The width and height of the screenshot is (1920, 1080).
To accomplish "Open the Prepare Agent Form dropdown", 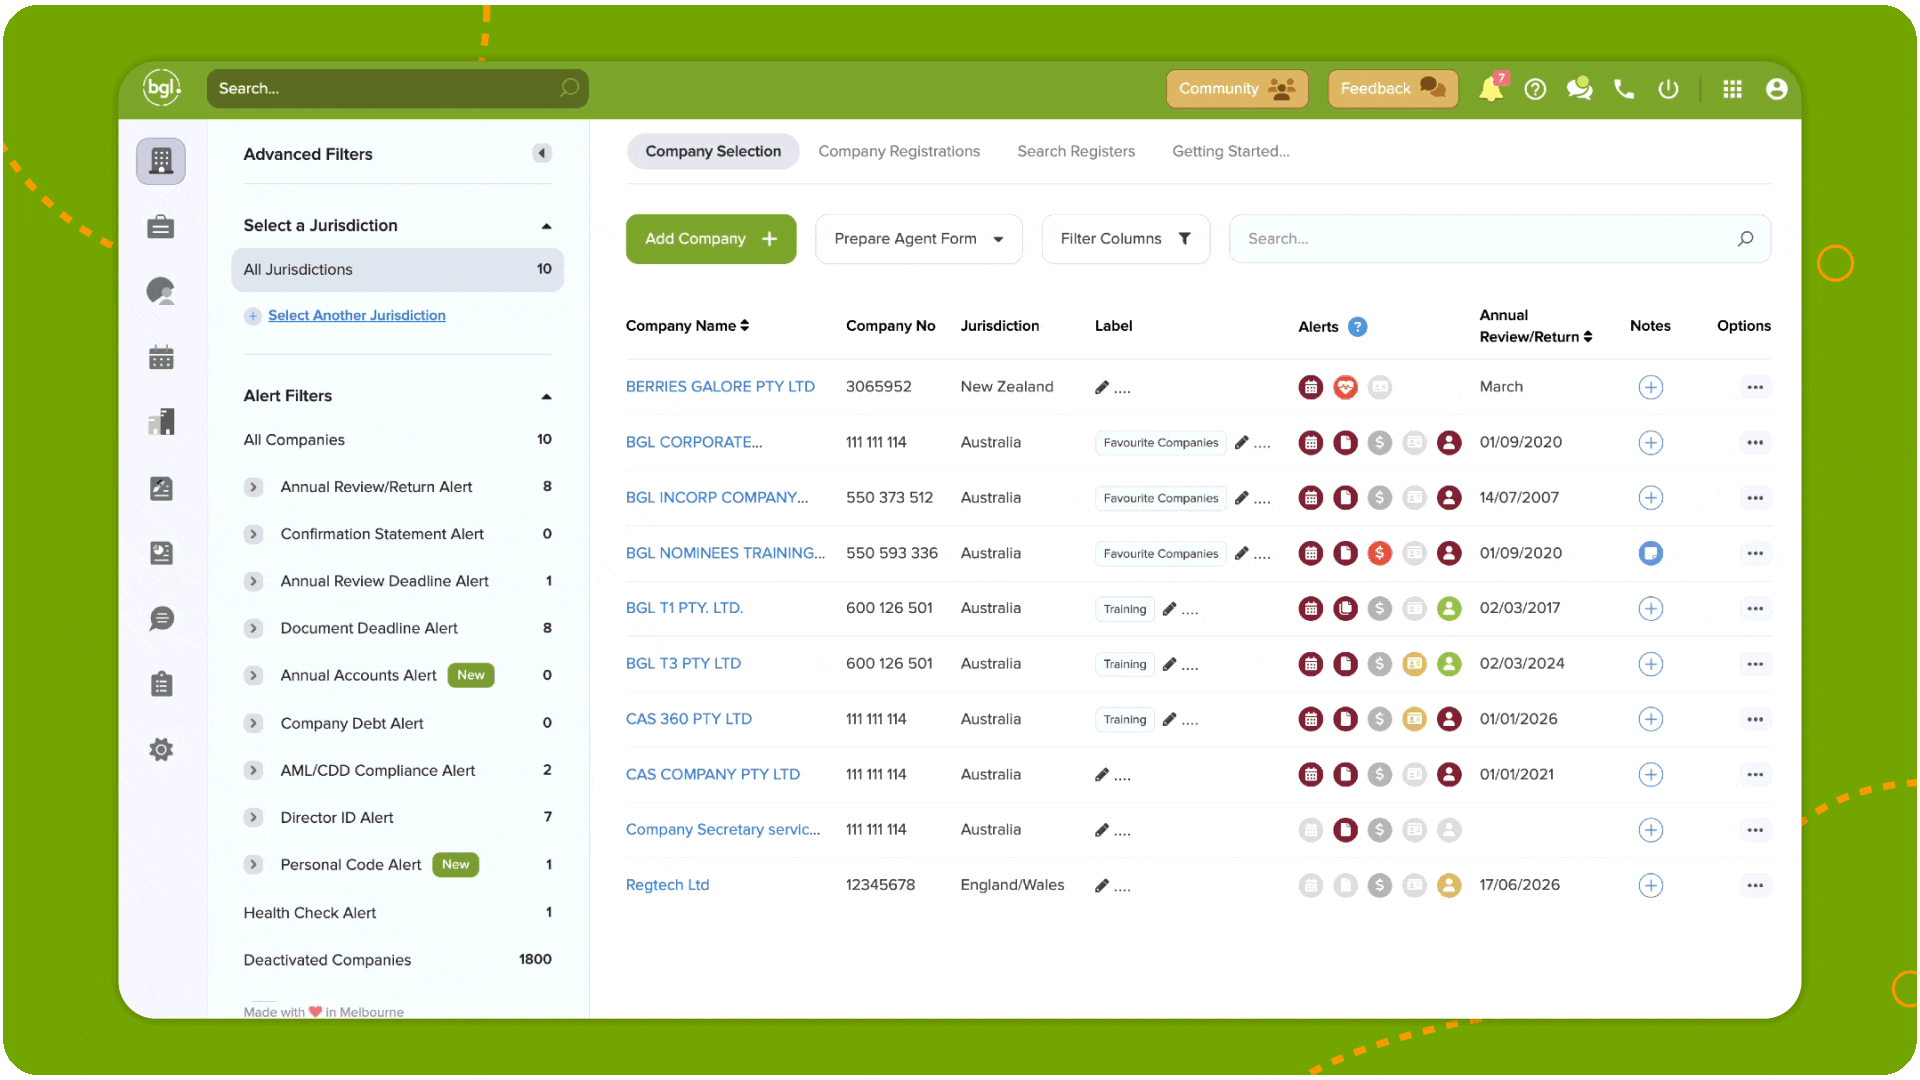I will point(918,239).
